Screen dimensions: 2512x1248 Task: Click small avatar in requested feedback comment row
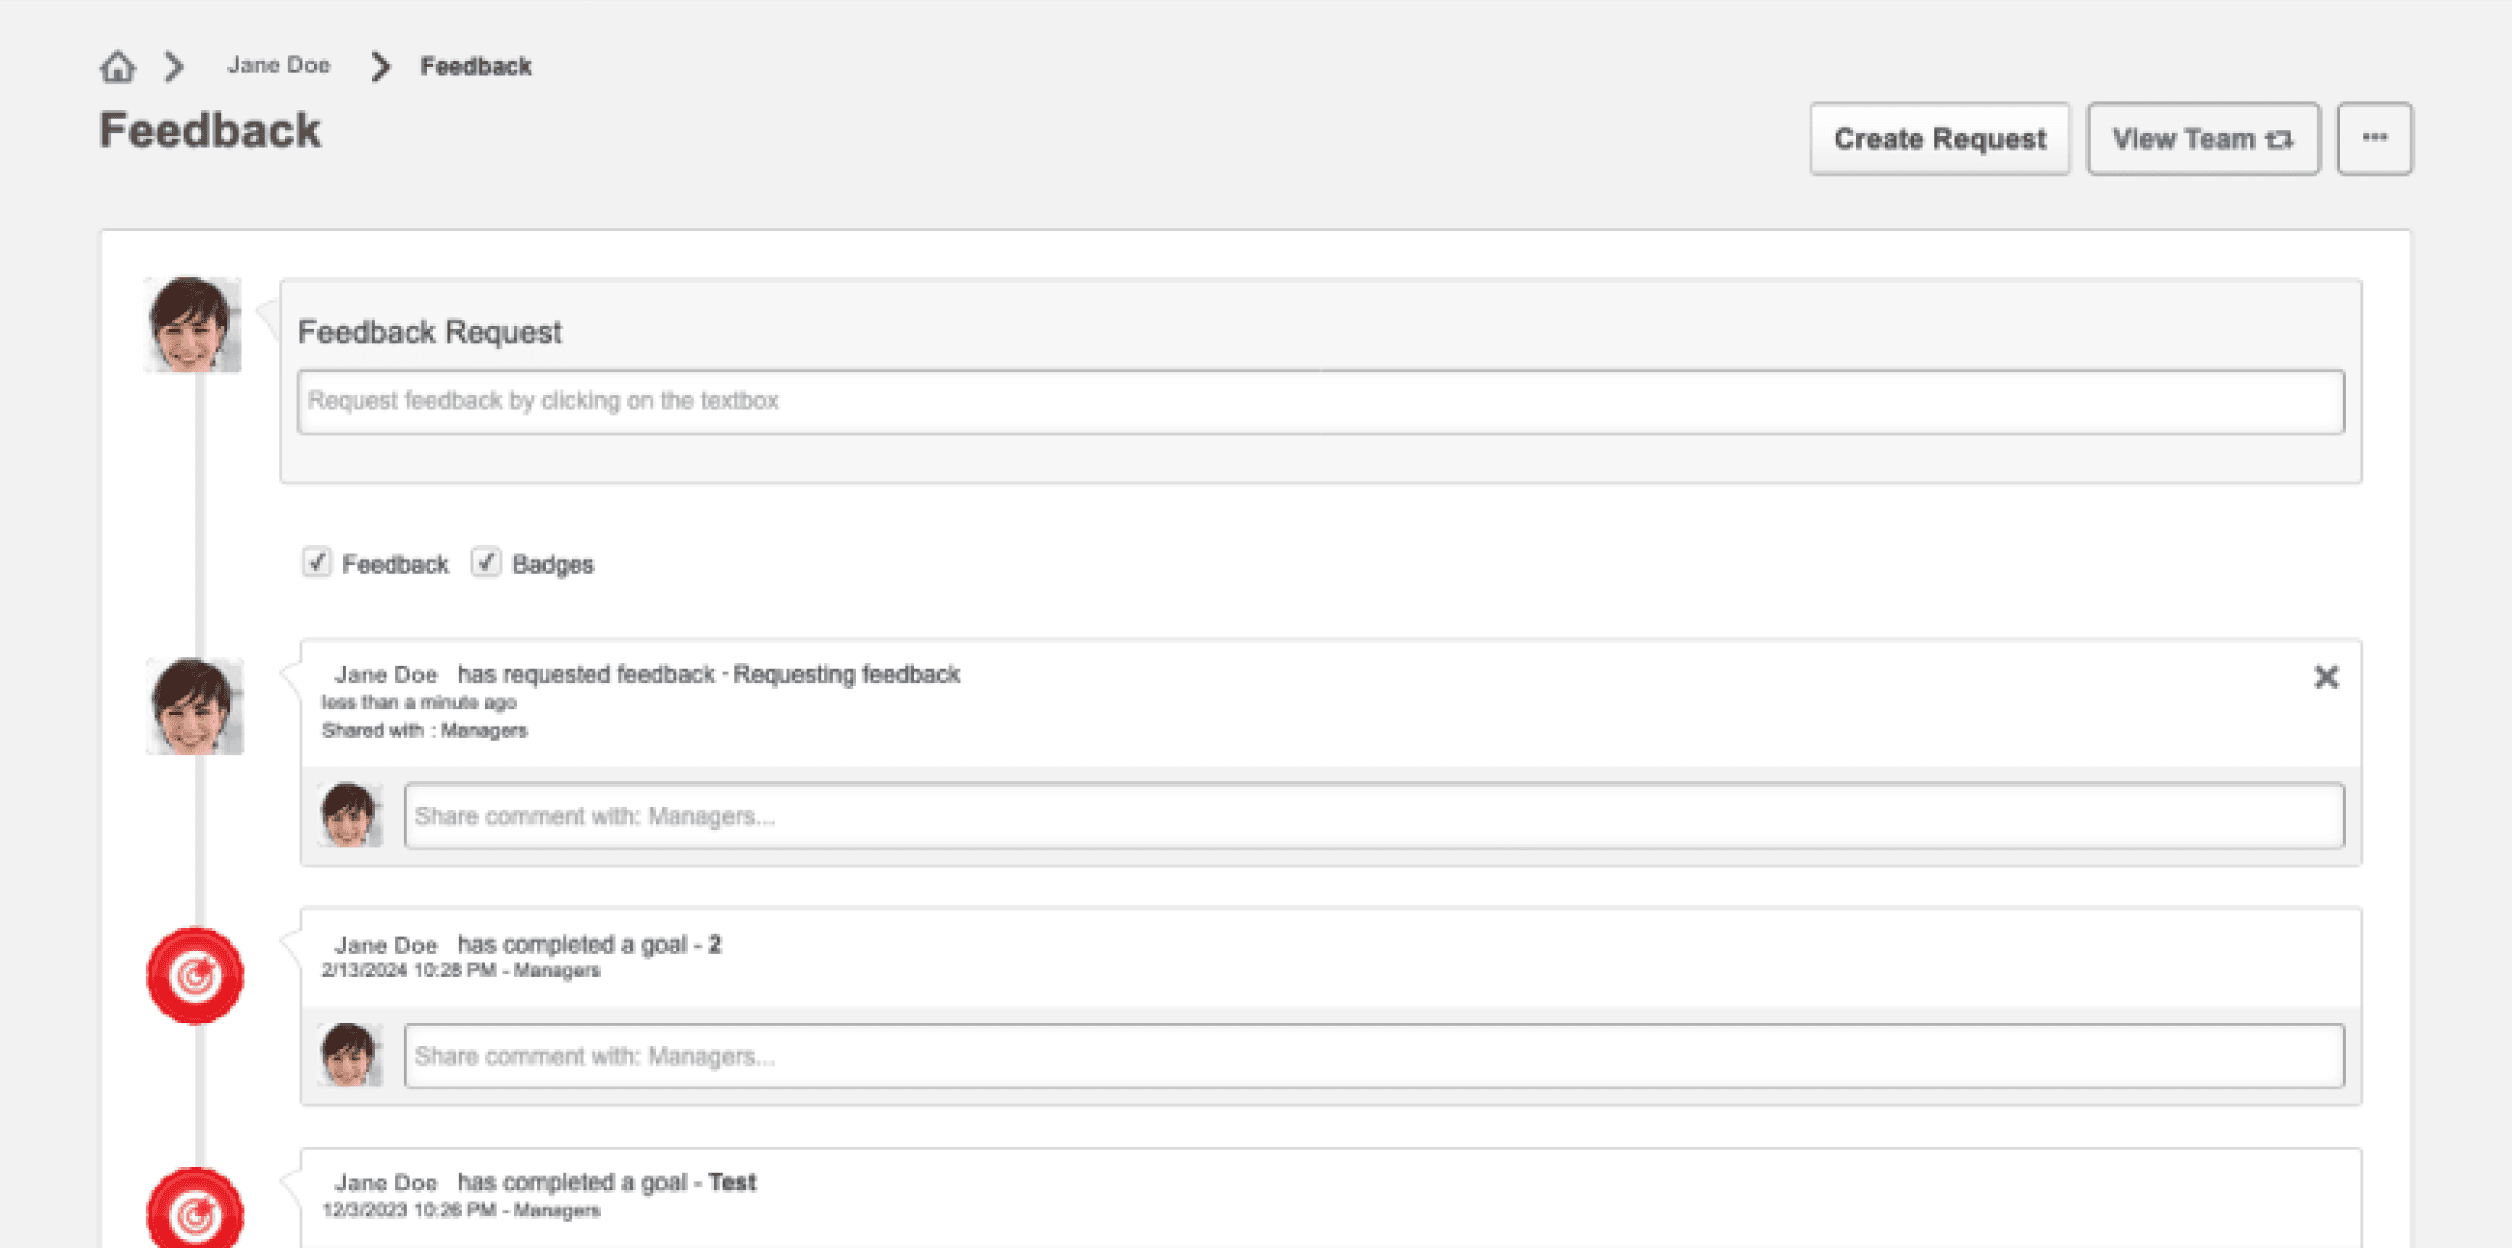click(x=350, y=815)
